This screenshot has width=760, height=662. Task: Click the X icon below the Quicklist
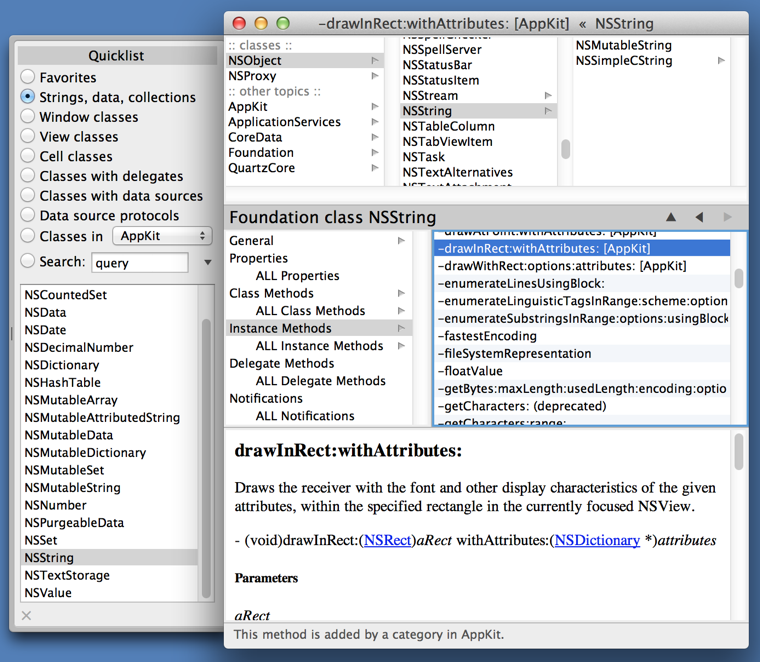click(x=27, y=615)
